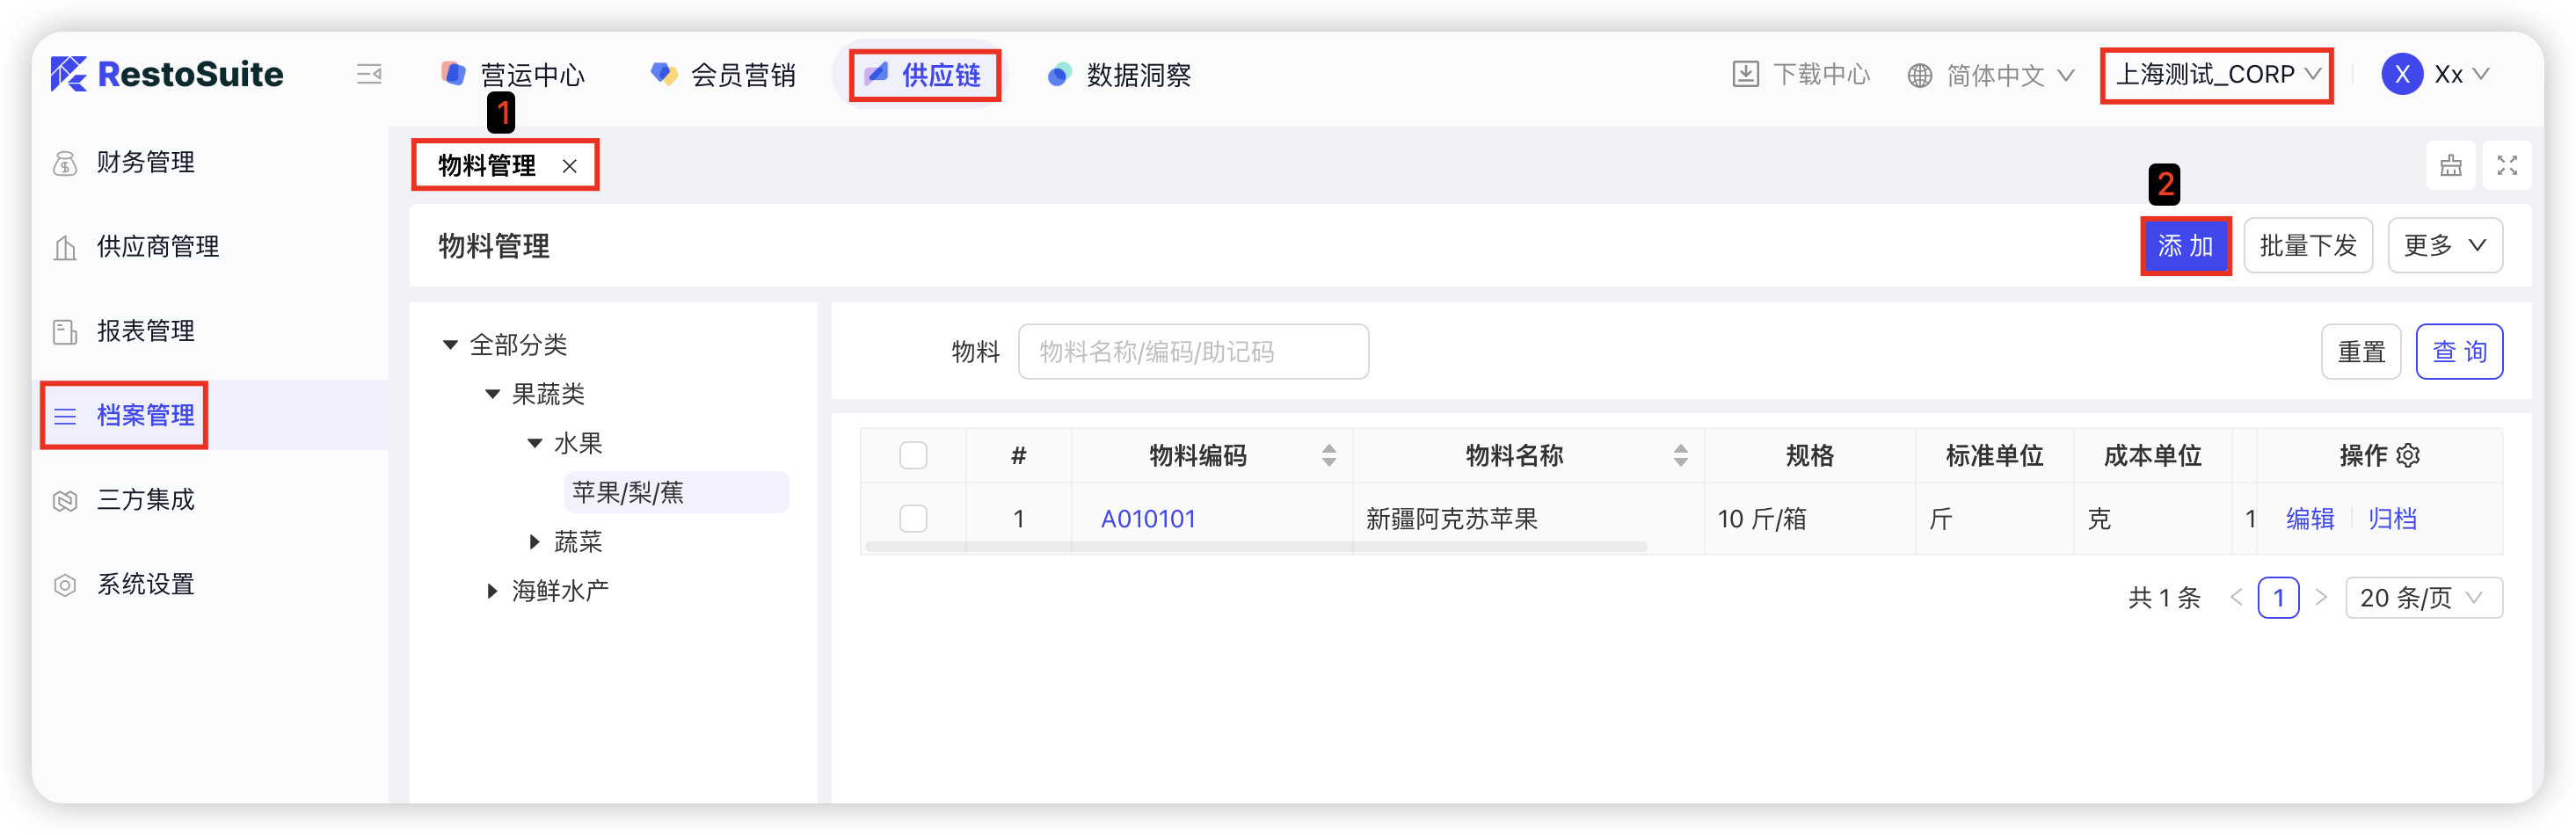The image size is (2576, 835).
Task: Open column settings gear in 操作 header
Action: click(2409, 456)
